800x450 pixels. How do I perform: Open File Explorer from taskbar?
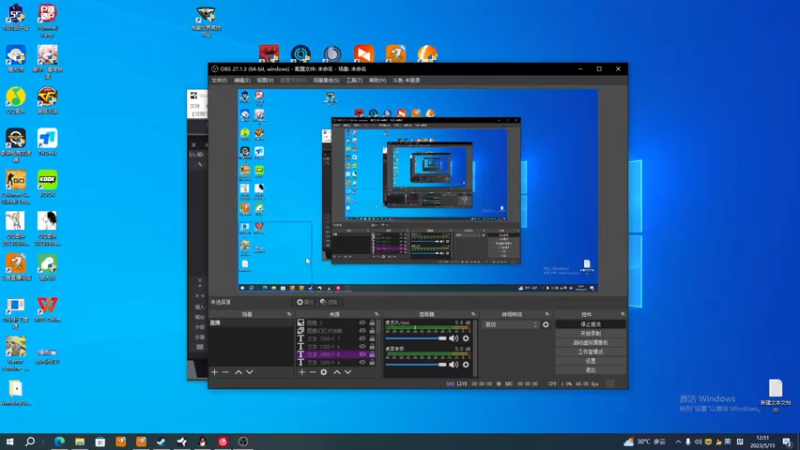coord(80,442)
